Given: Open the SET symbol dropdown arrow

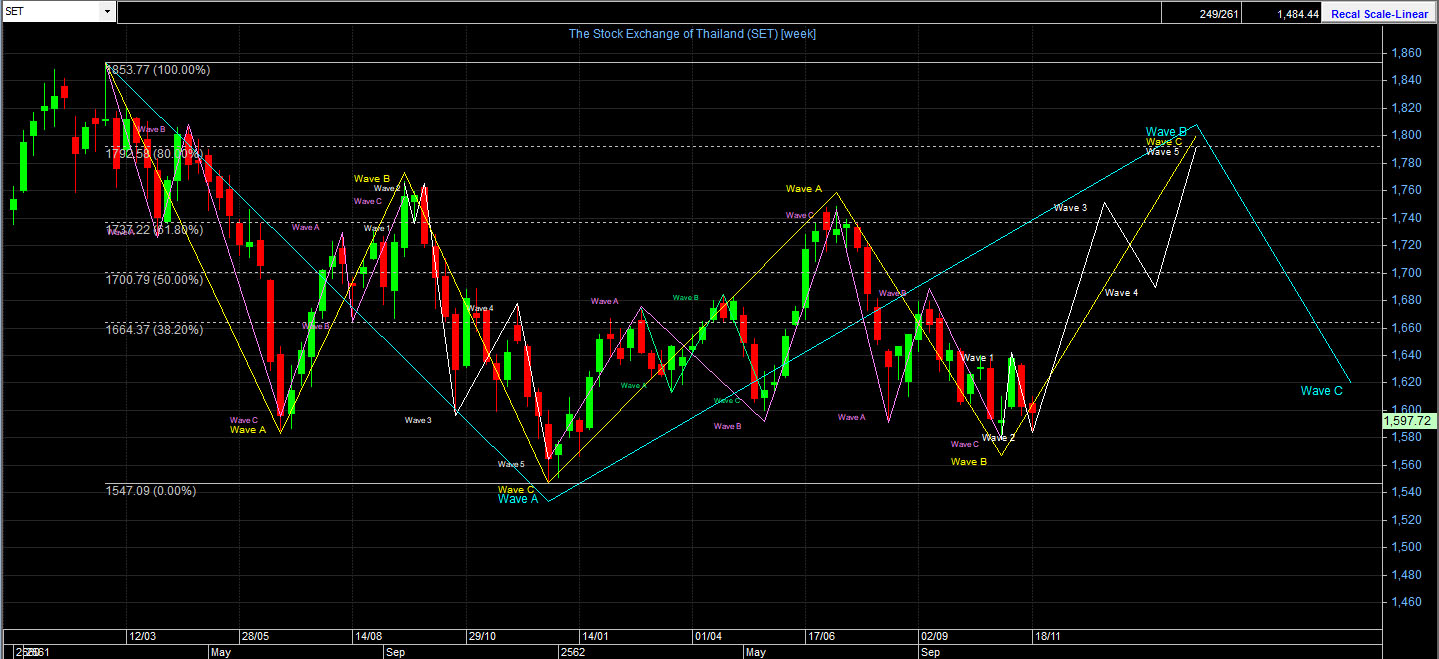Looking at the screenshot, I should coord(107,11).
